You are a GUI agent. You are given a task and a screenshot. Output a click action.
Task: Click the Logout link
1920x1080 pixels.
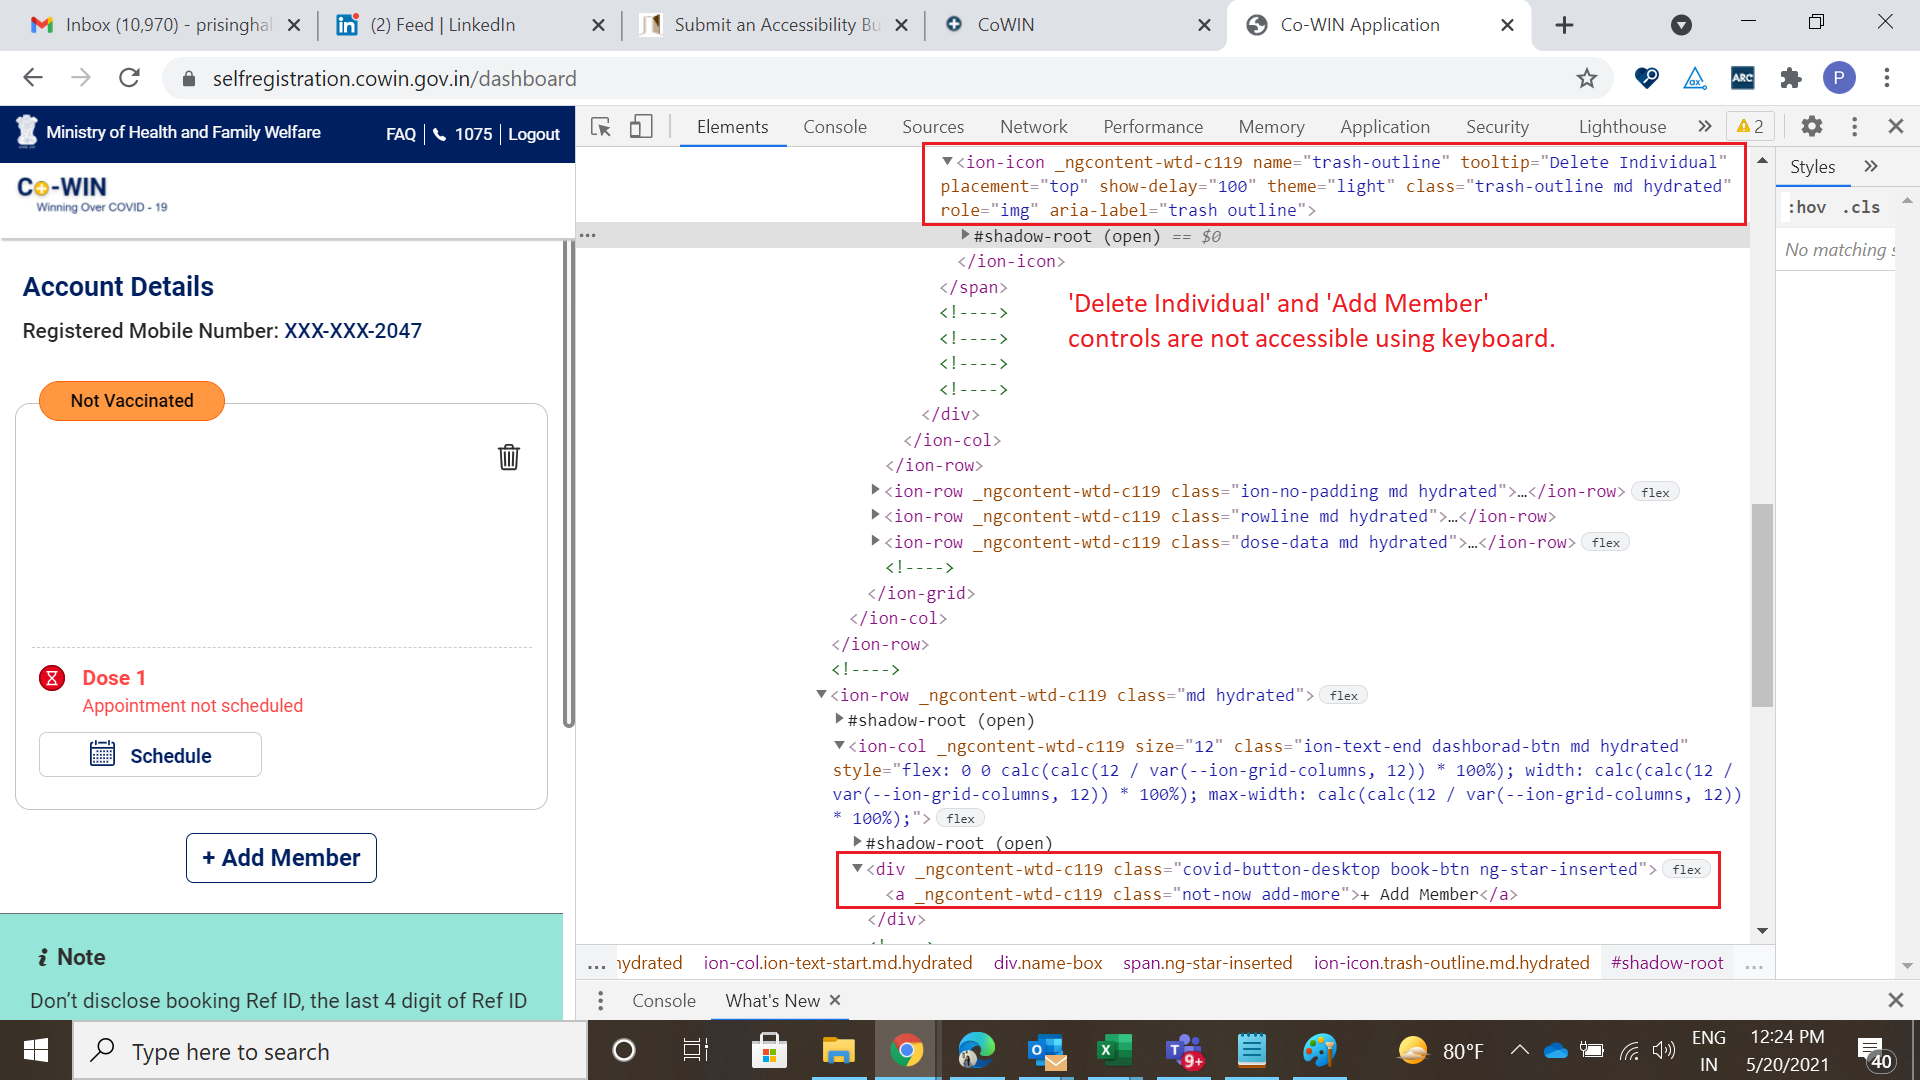click(x=533, y=134)
